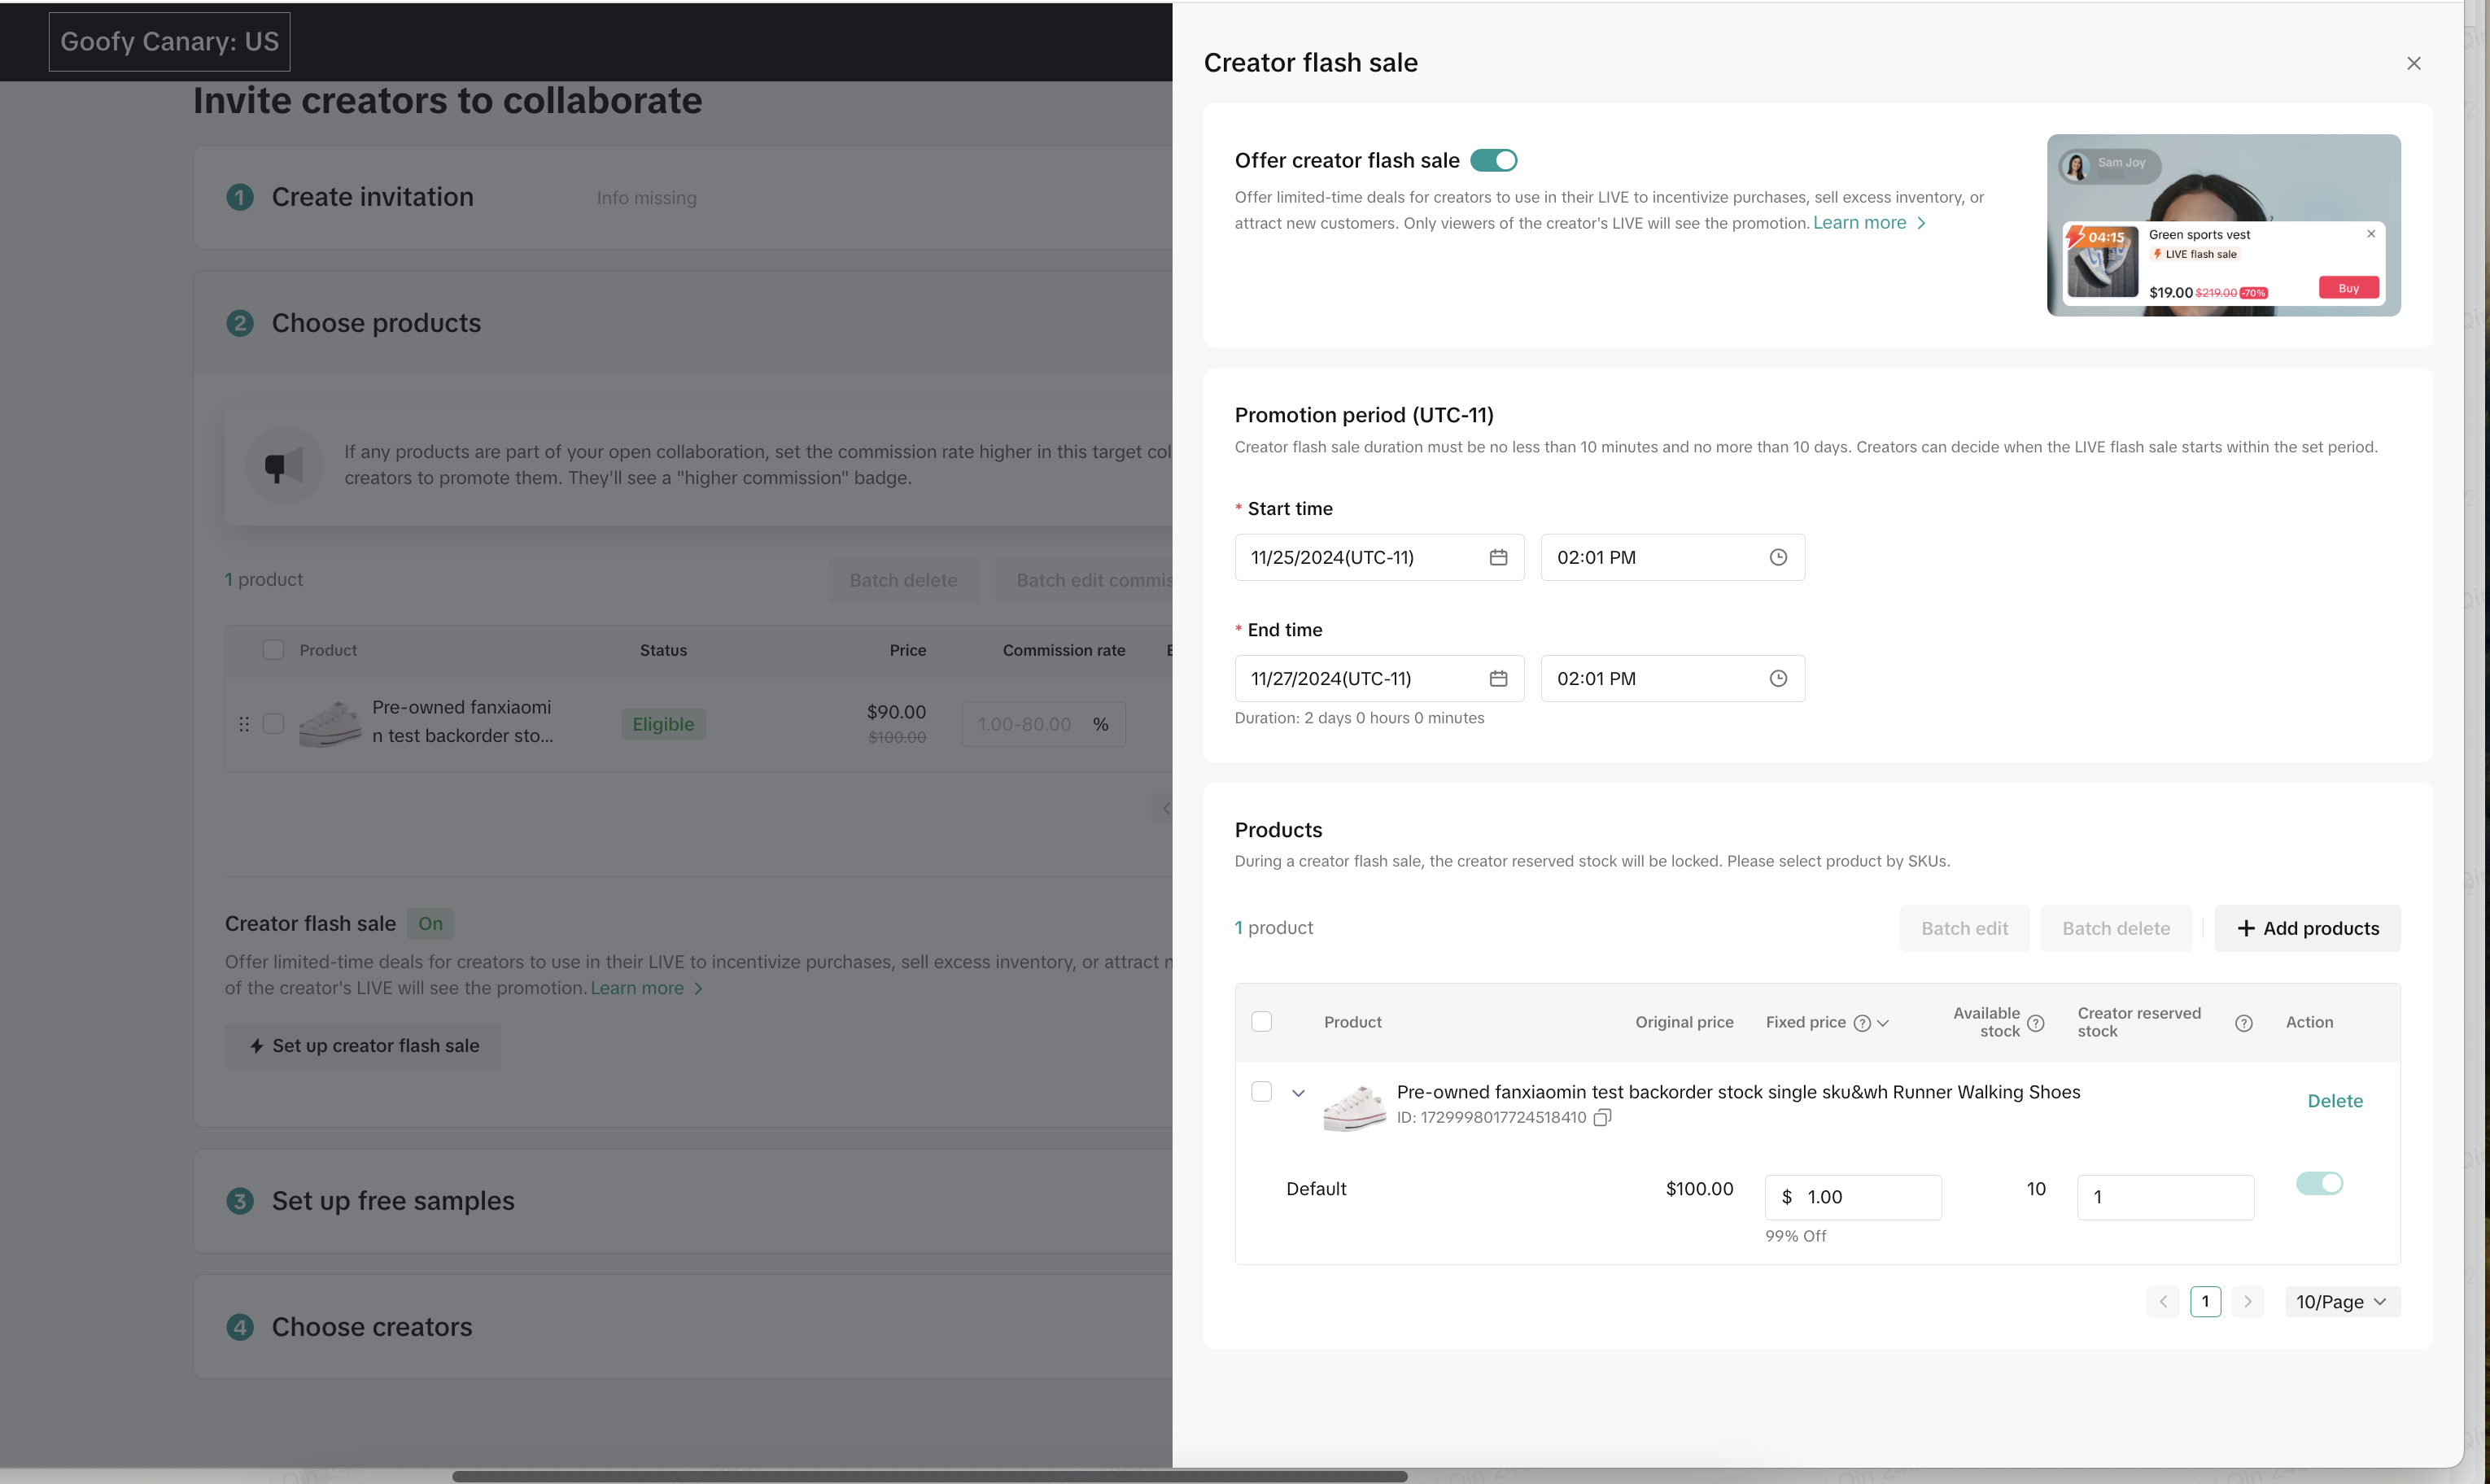
Task: Select page 1 in pagination
Action: click(x=2205, y=1301)
